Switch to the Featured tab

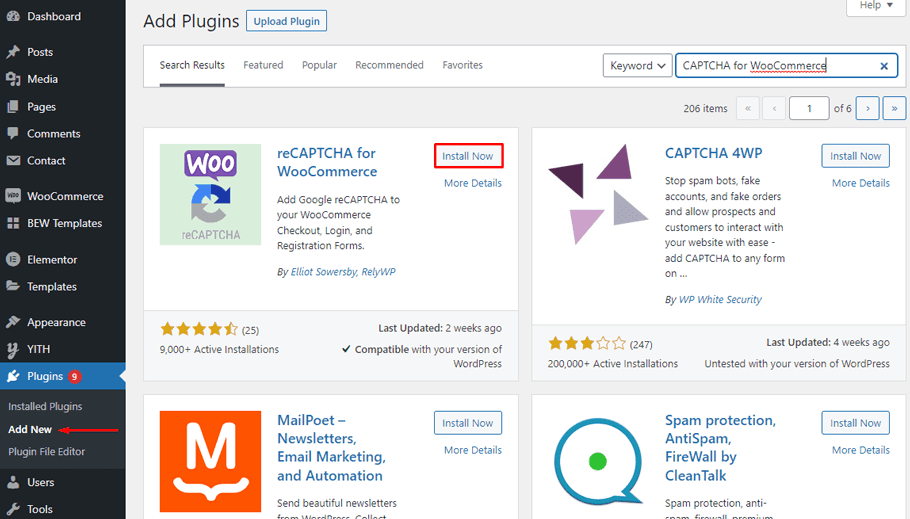tap(263, 65)
